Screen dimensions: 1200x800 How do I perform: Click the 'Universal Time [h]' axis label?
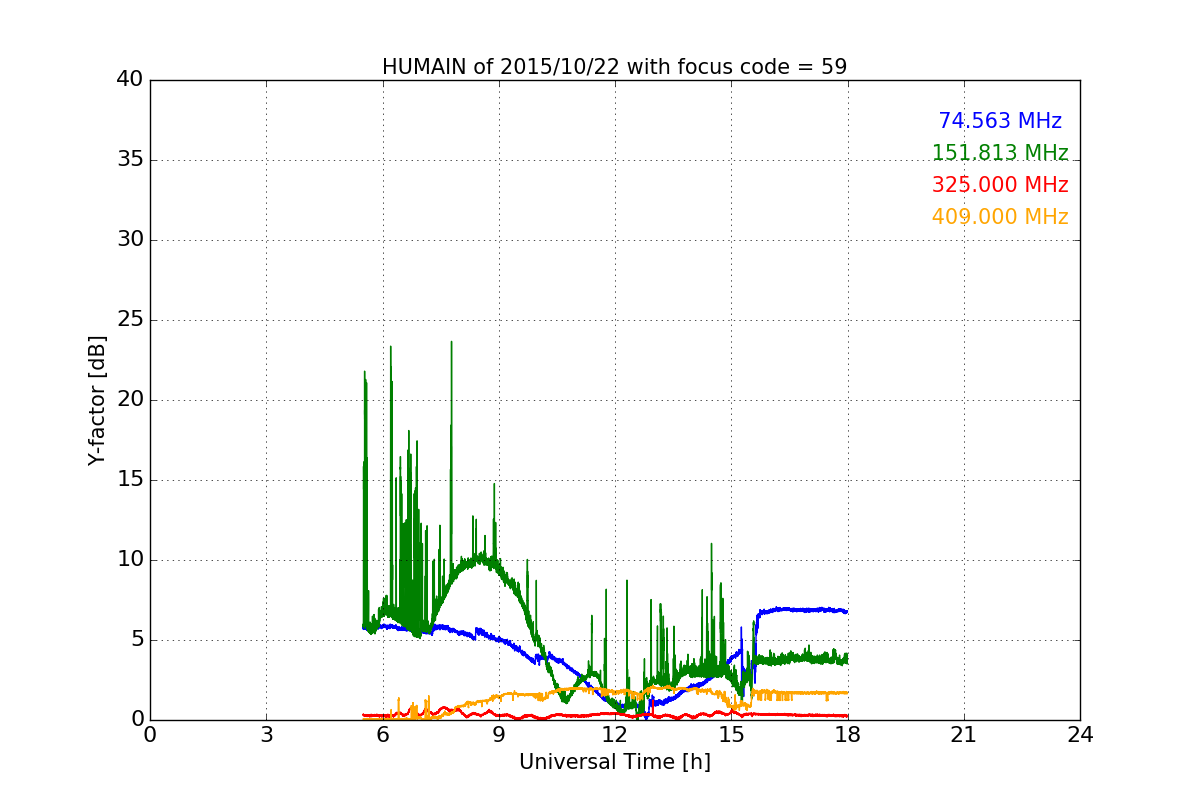coord(615,762)
